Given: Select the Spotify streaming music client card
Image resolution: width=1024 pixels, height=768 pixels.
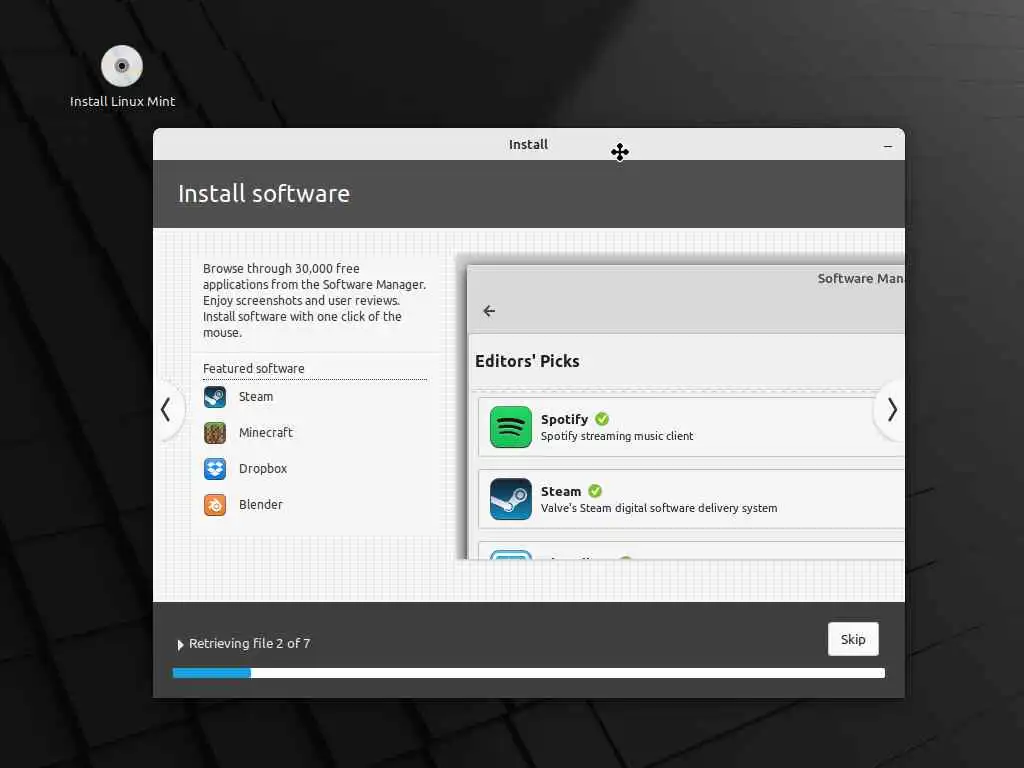Looking at the screenshot, I should click(692, 427).
